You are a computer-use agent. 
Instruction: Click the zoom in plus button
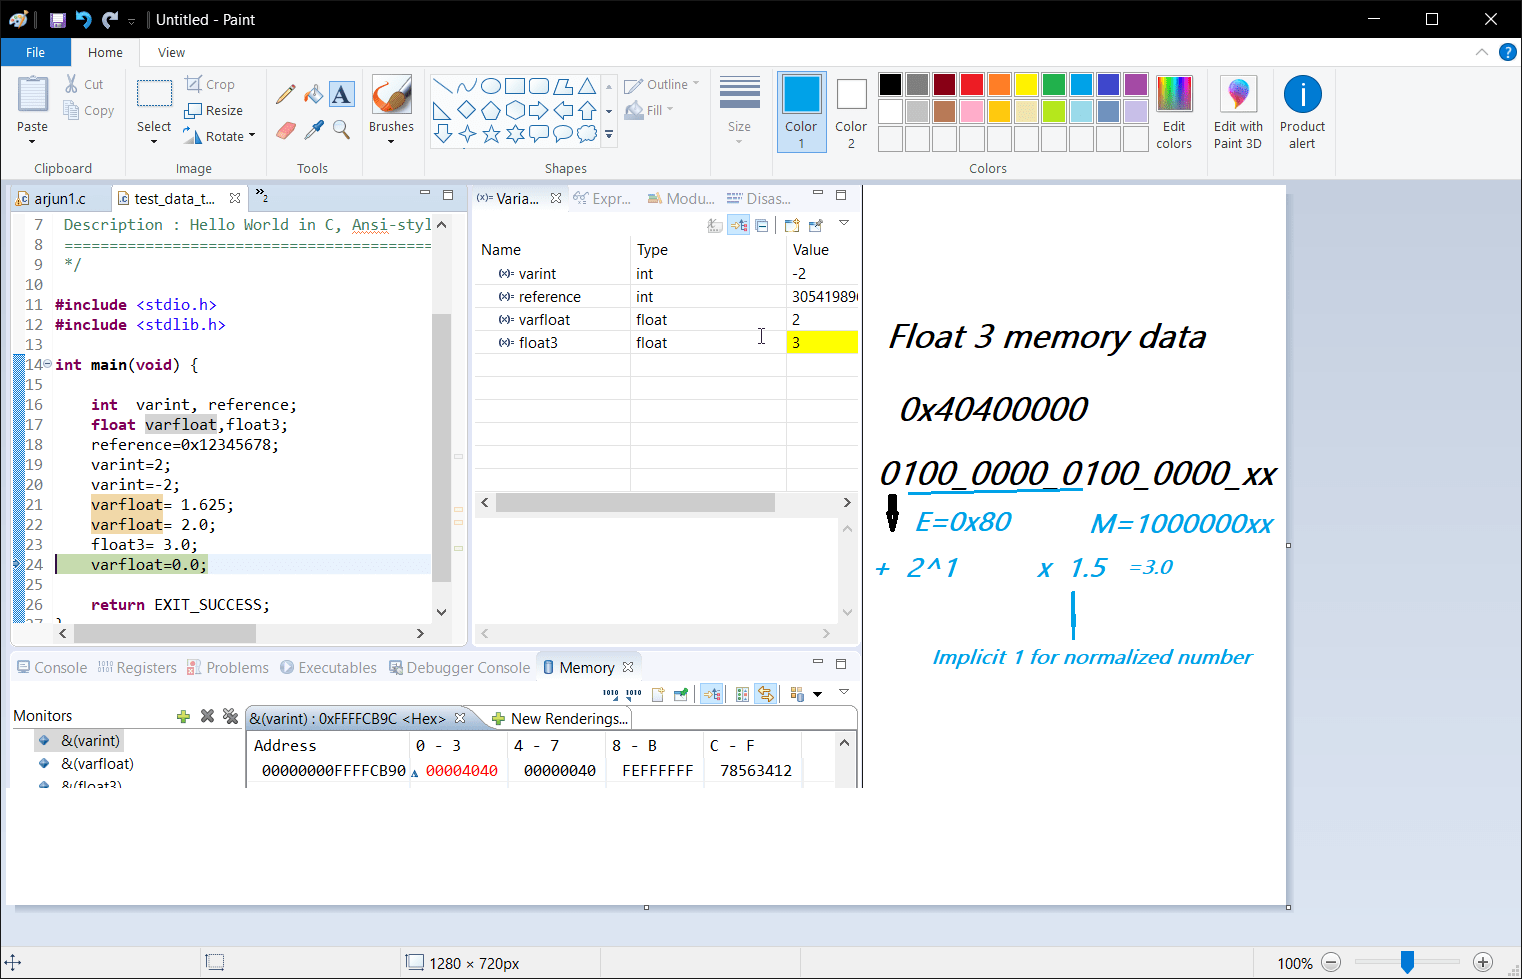coord(1483,962)
